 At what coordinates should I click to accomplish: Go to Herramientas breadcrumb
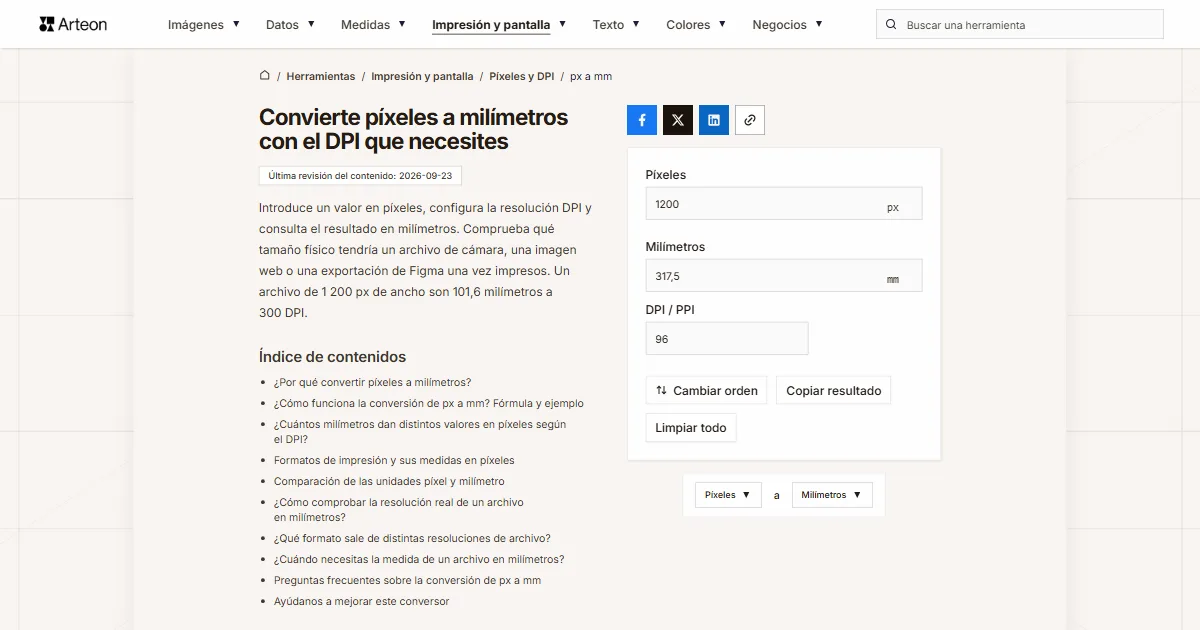[x=321, y=76]
